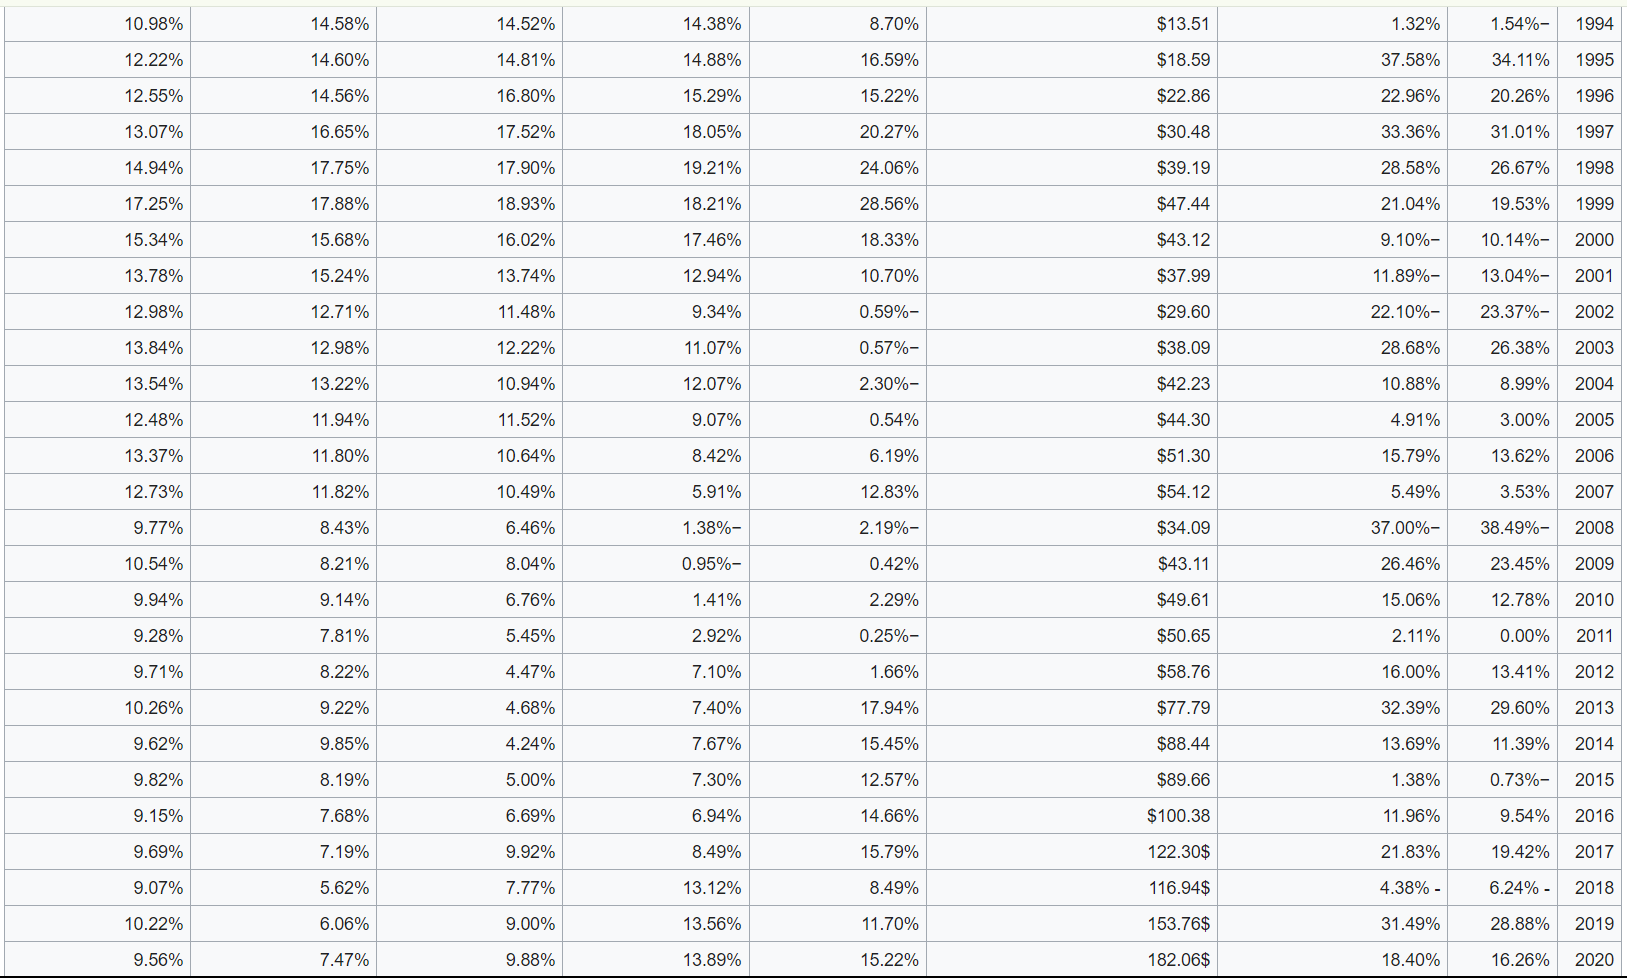The image size is (1627, 978).
Task: Click the $100.38 cell in the 2016 row
Action: [x=1178, y=816]
